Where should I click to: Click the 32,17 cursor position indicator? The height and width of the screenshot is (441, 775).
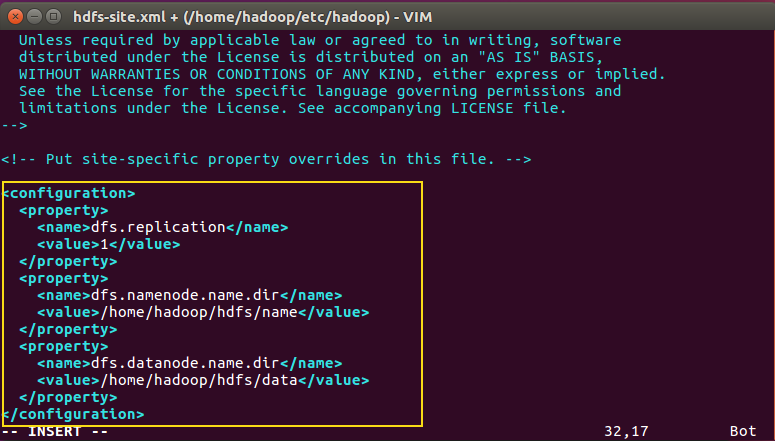pos(626,431)
